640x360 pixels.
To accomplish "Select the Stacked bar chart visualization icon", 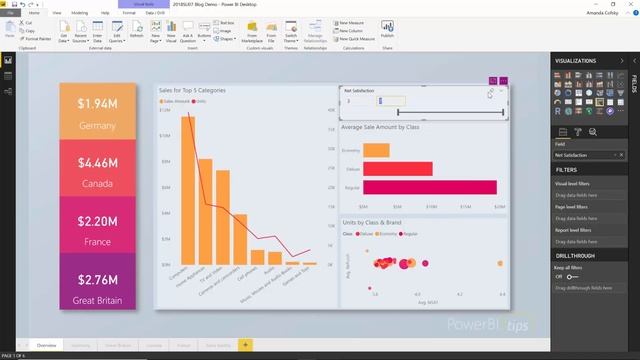I will click(558, 75).
